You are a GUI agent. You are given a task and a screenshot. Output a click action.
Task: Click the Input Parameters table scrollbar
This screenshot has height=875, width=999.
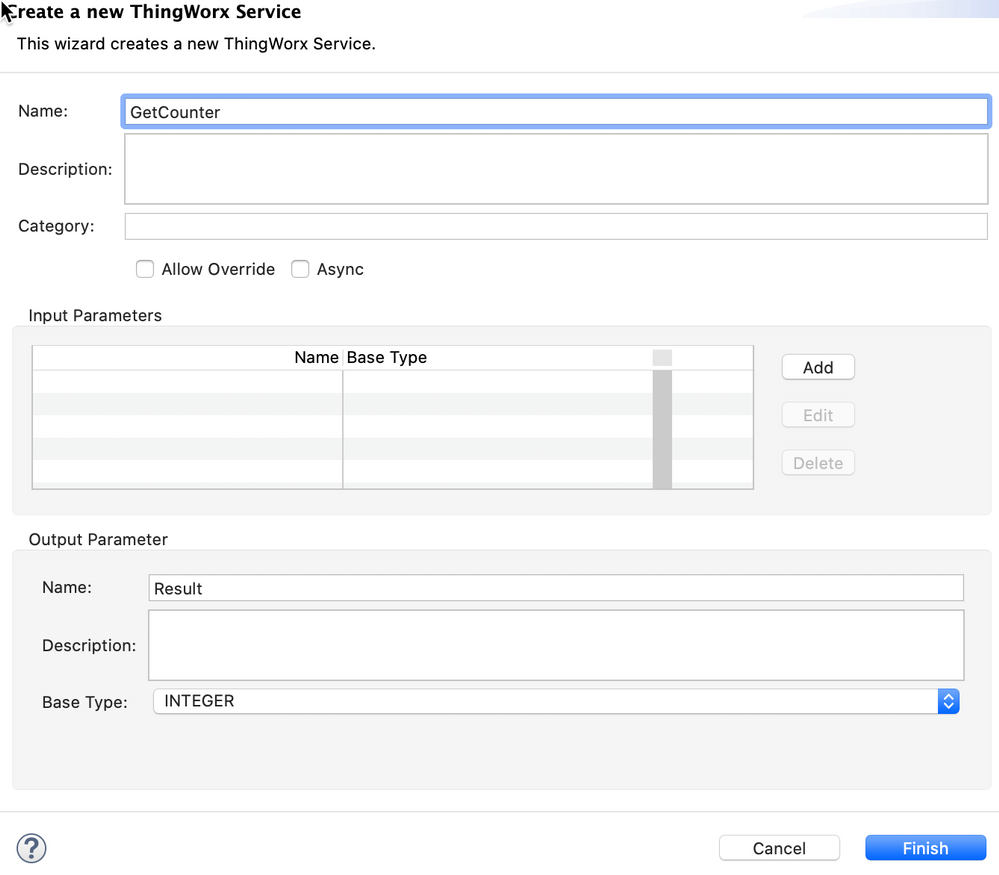coord(662,428)
